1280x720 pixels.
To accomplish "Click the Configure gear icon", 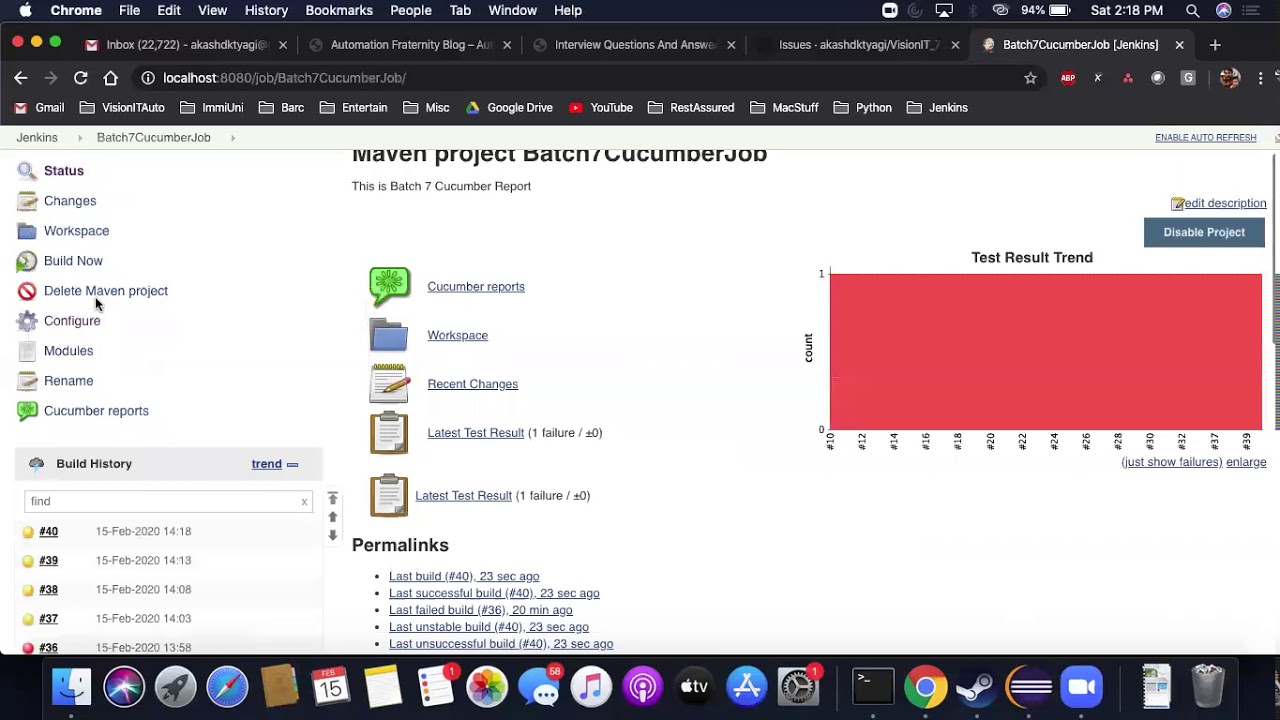I will click(x=27, y=321).
